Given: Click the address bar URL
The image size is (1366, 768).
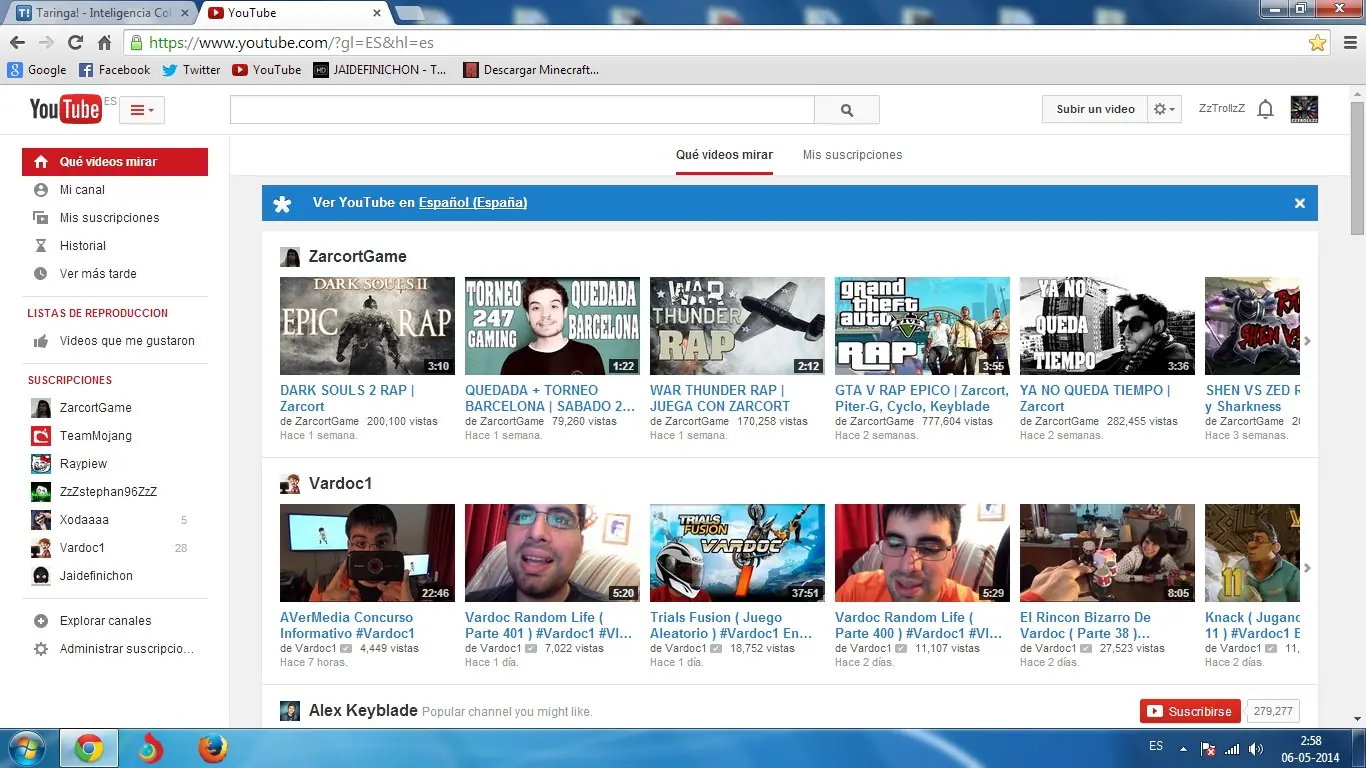Looking at the screenshot, I should tap(291, 43).
